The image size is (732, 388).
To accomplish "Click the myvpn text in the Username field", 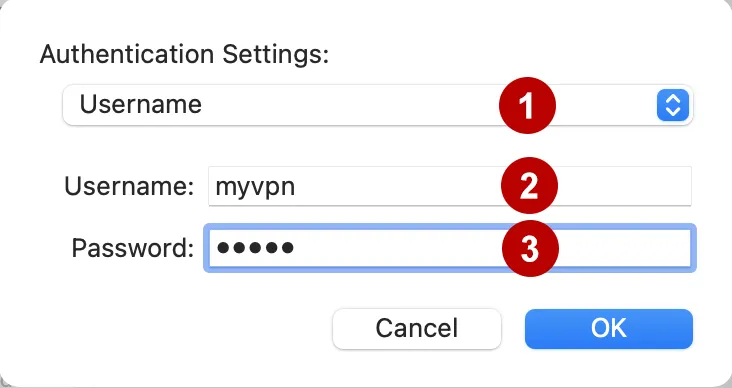I will (x=255, y=188).
